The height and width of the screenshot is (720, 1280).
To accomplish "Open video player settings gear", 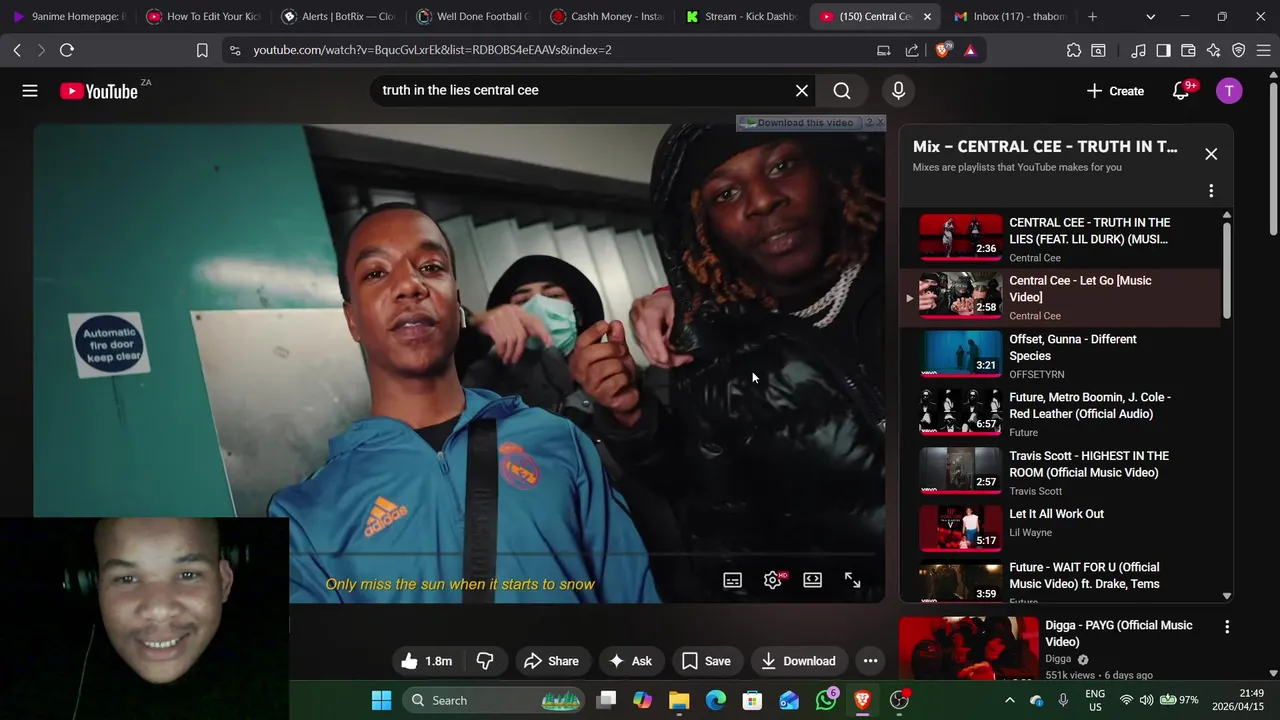I will [773, 580].
